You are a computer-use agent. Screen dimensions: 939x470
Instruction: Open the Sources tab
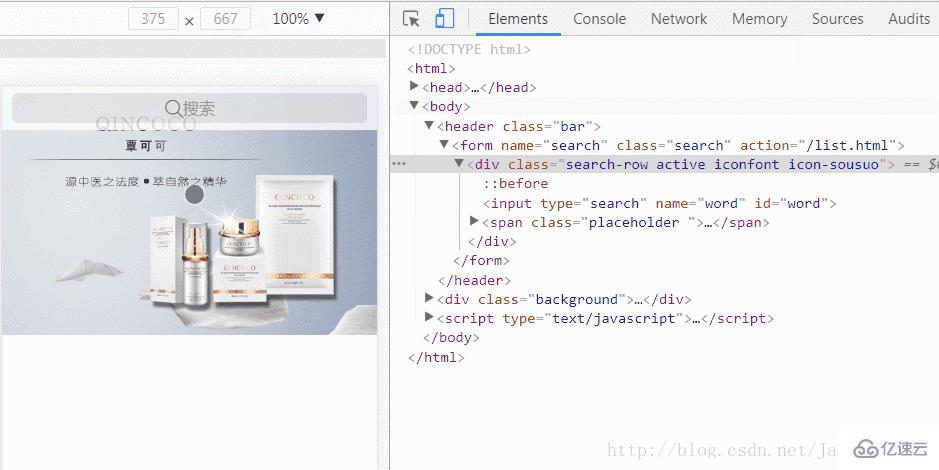click(837, 19)
